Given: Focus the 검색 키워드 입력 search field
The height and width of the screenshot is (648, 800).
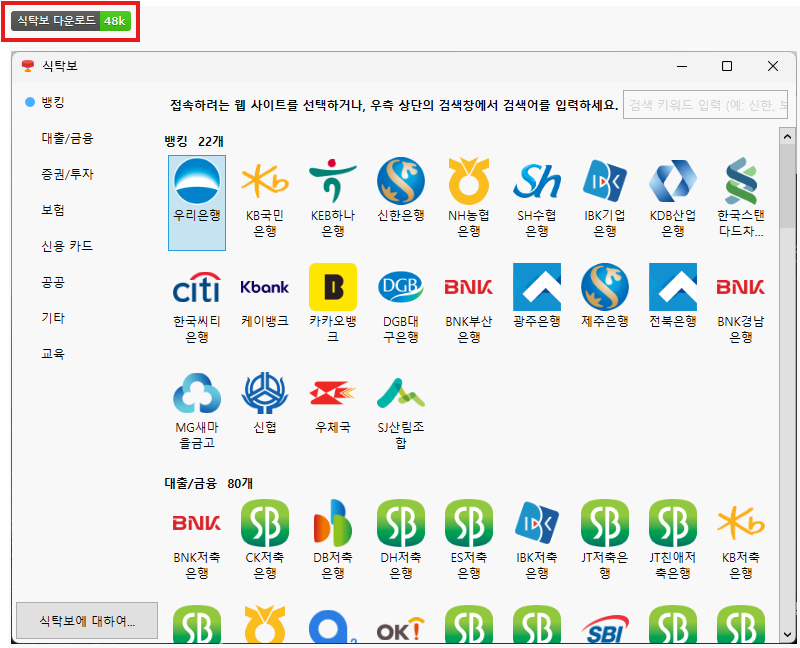Looking at the screenshot, I should click(x=705, y=105).
